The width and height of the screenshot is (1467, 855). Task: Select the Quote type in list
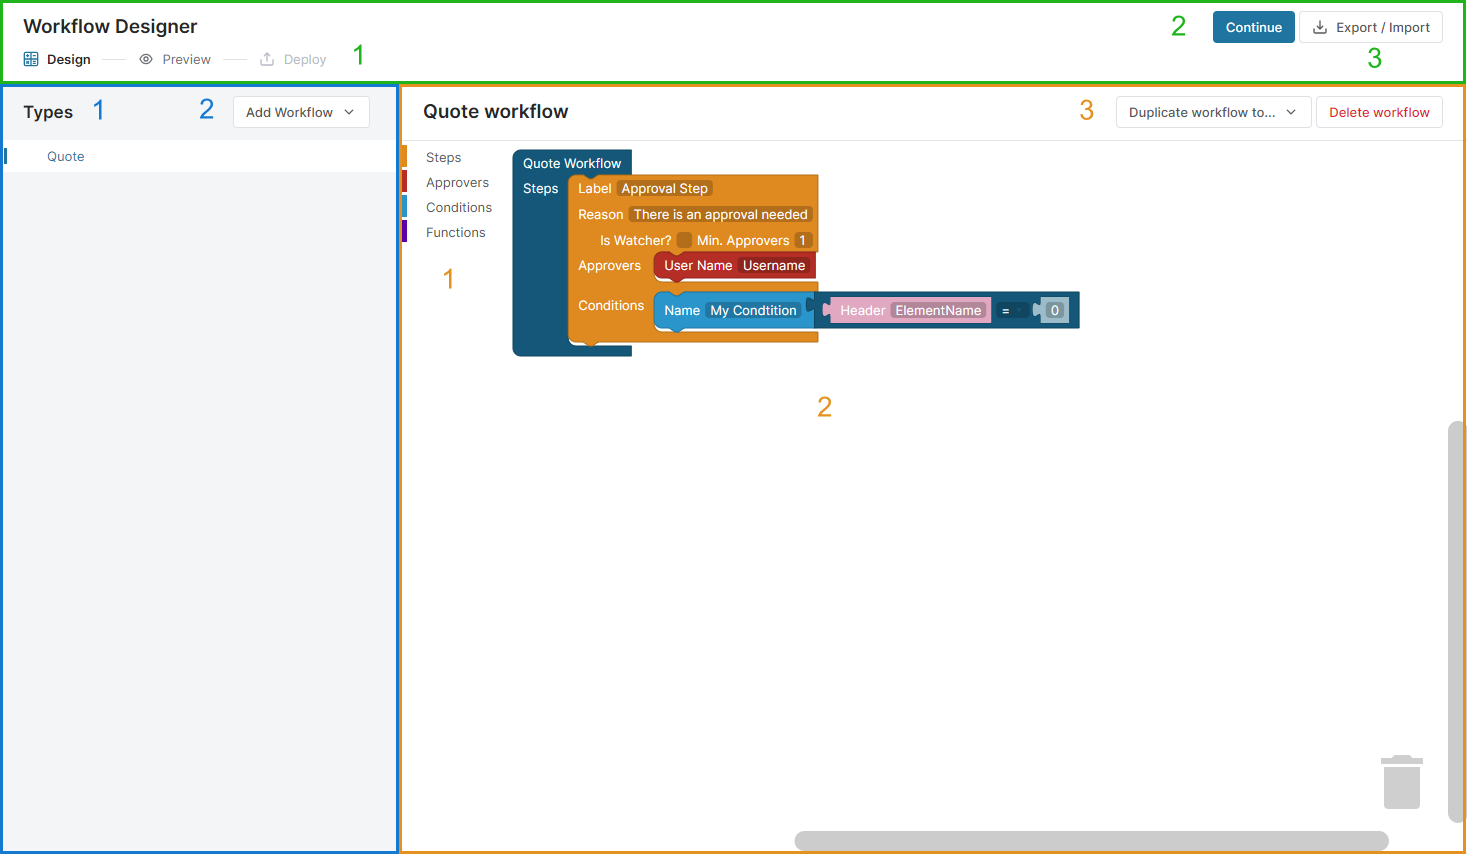point(66,156)
